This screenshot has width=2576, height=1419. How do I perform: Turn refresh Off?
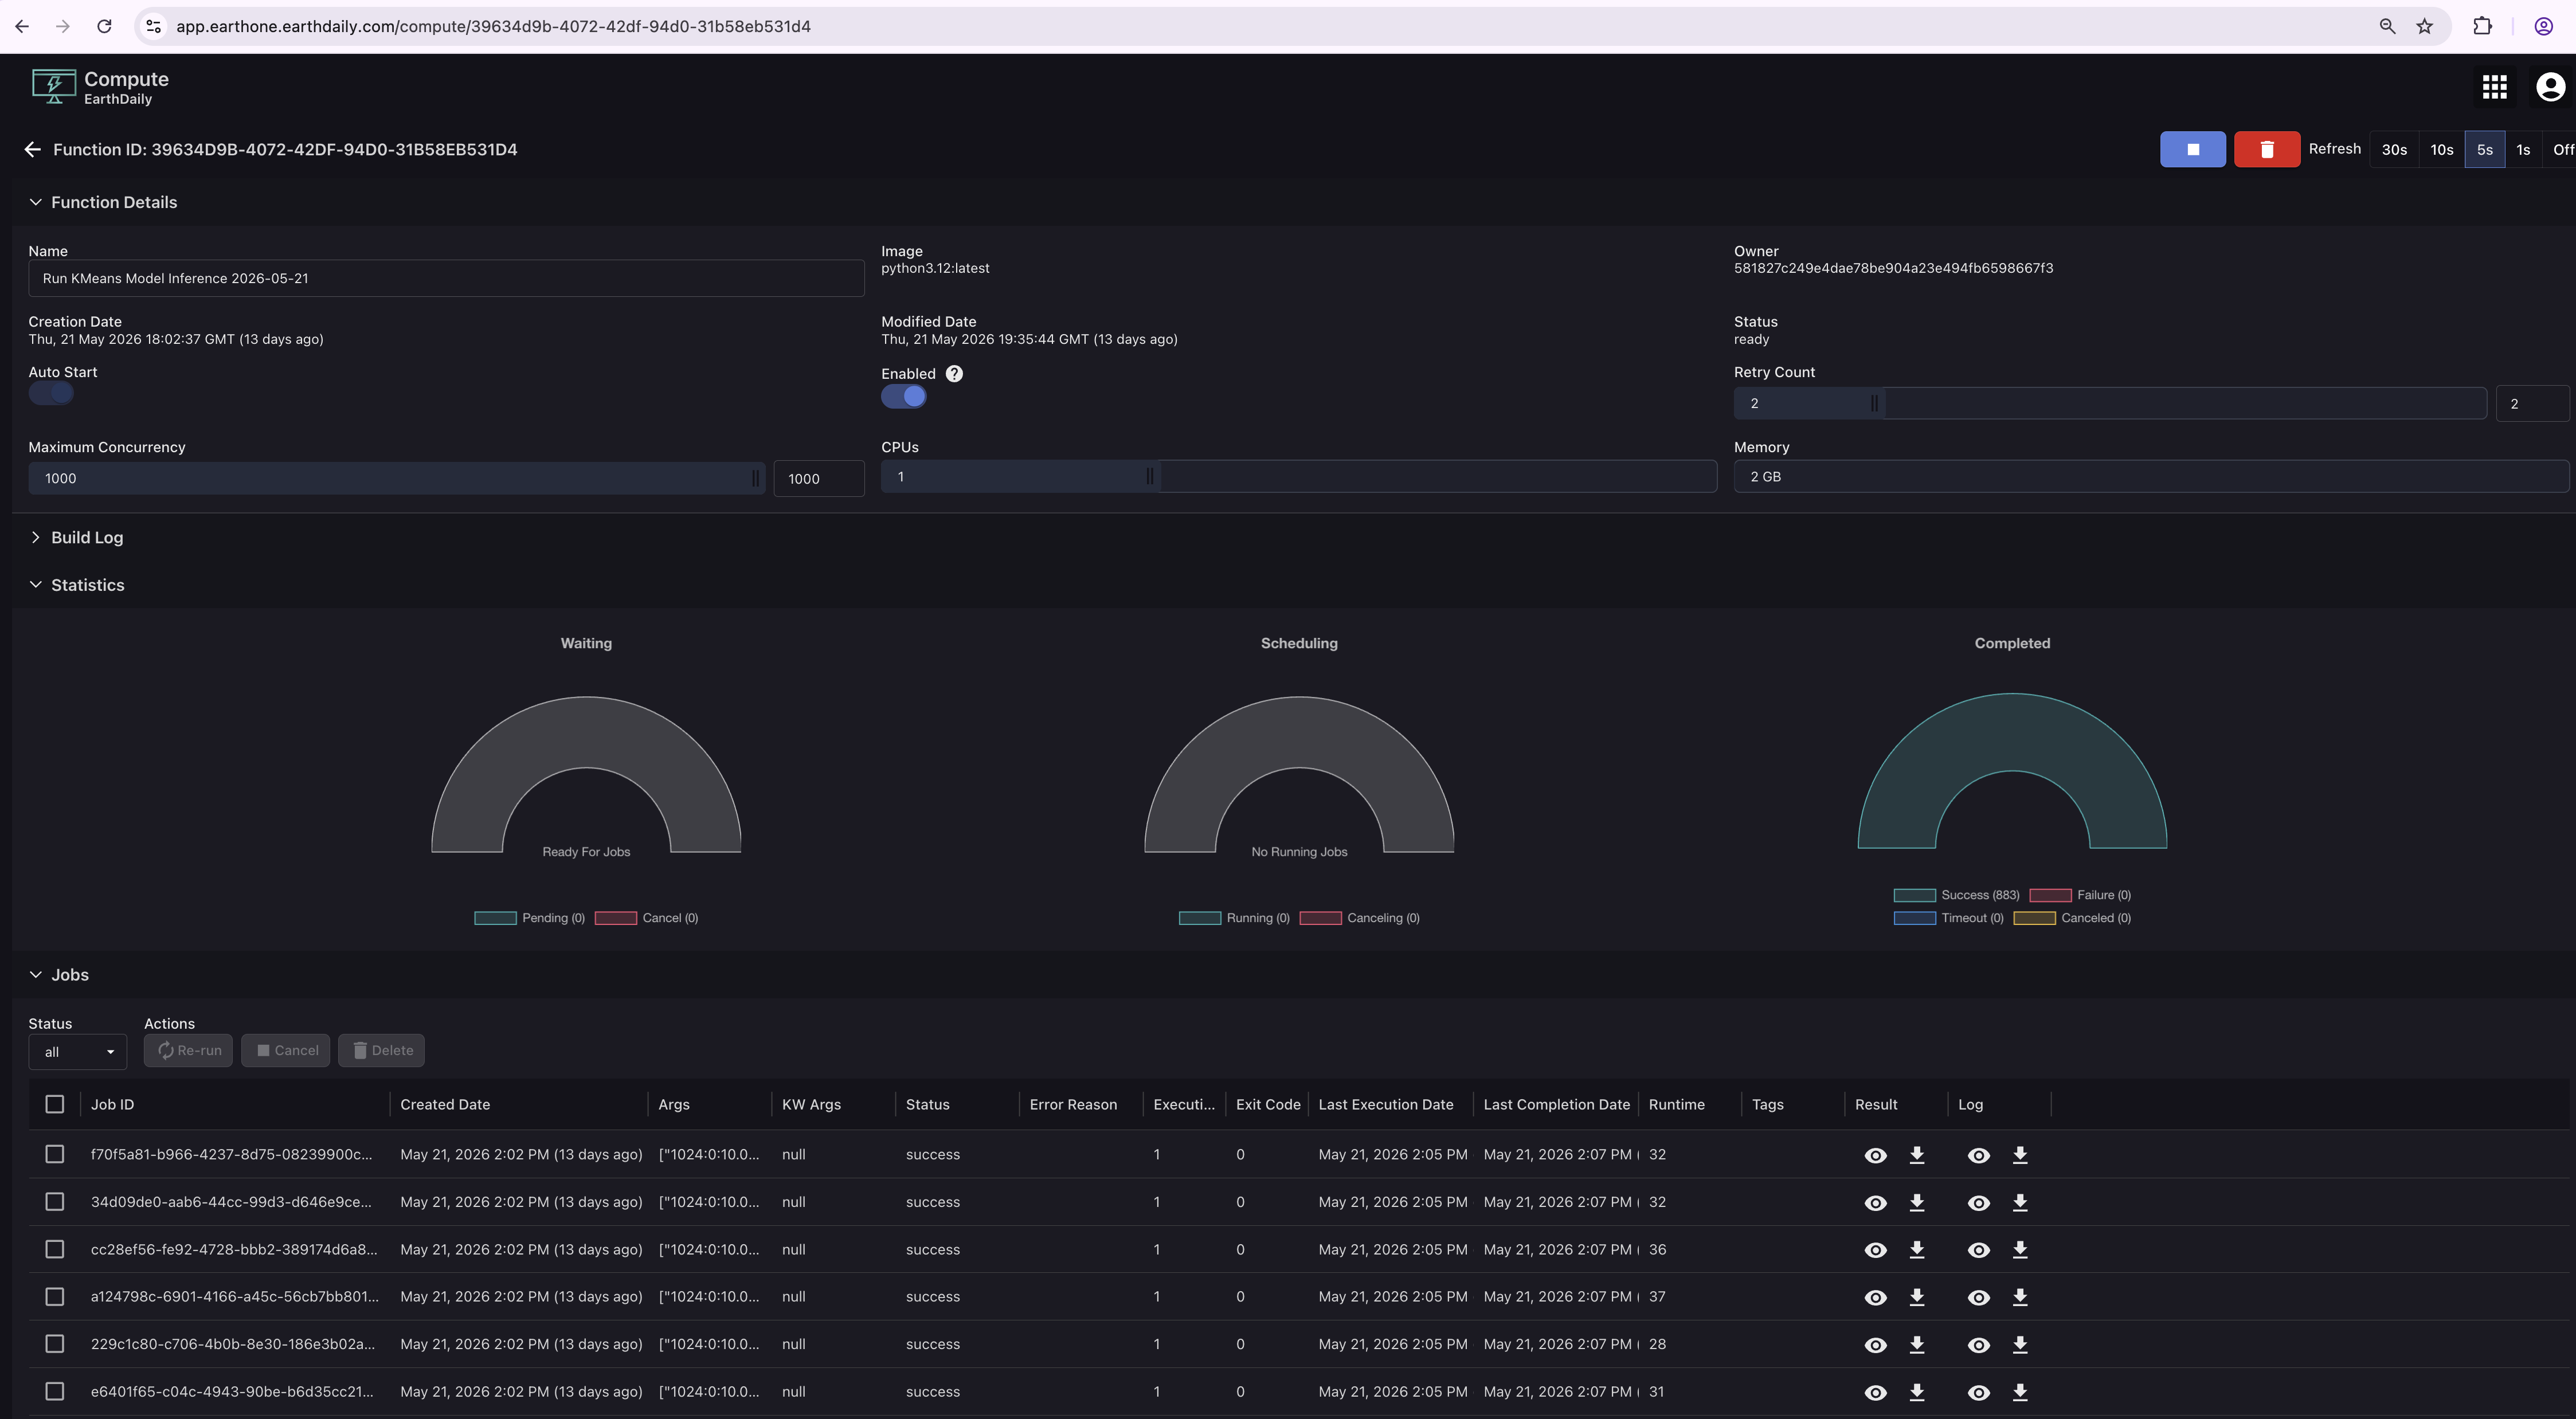click(x=2561, y=149)
